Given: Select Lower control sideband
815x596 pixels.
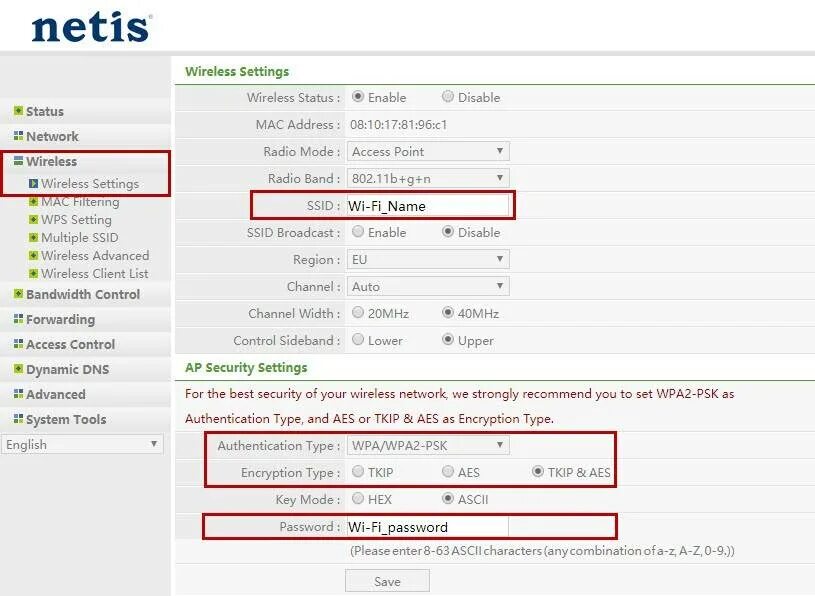Looking at the screenshot, I should click(358, 339).
